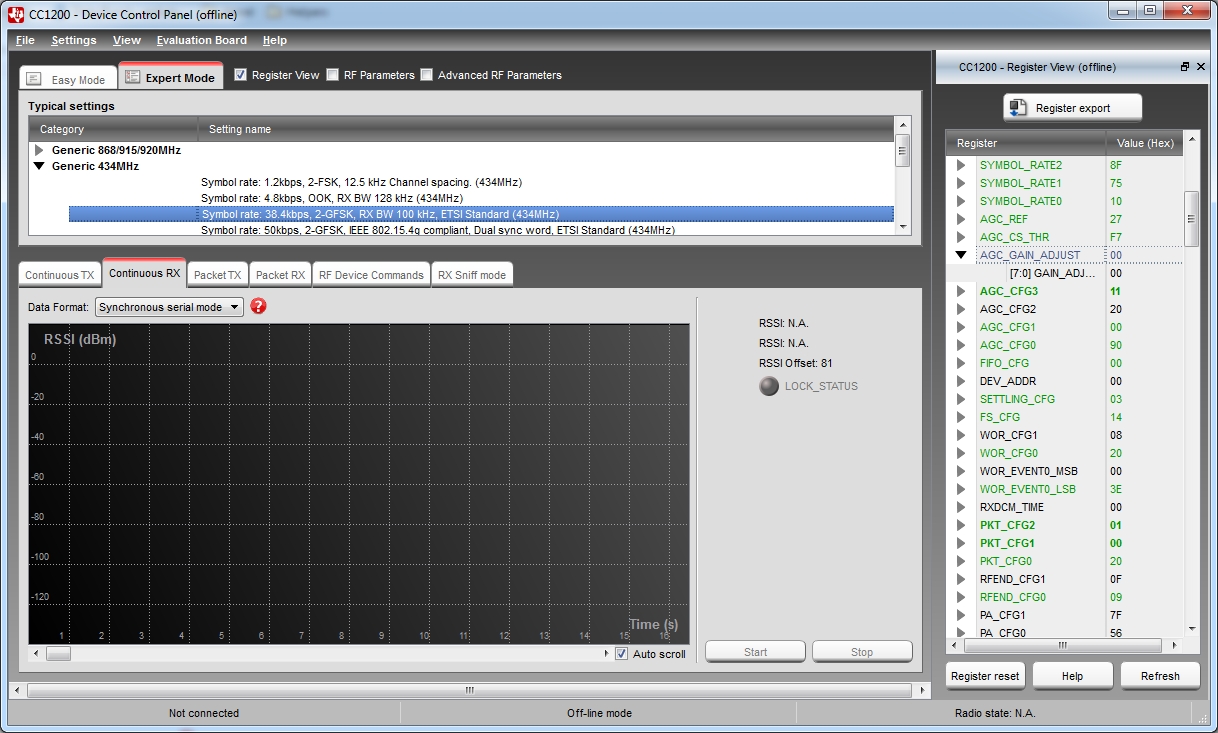1218x733 pixels.
Task: Click the Stop button
Action: tap(862, 652)
